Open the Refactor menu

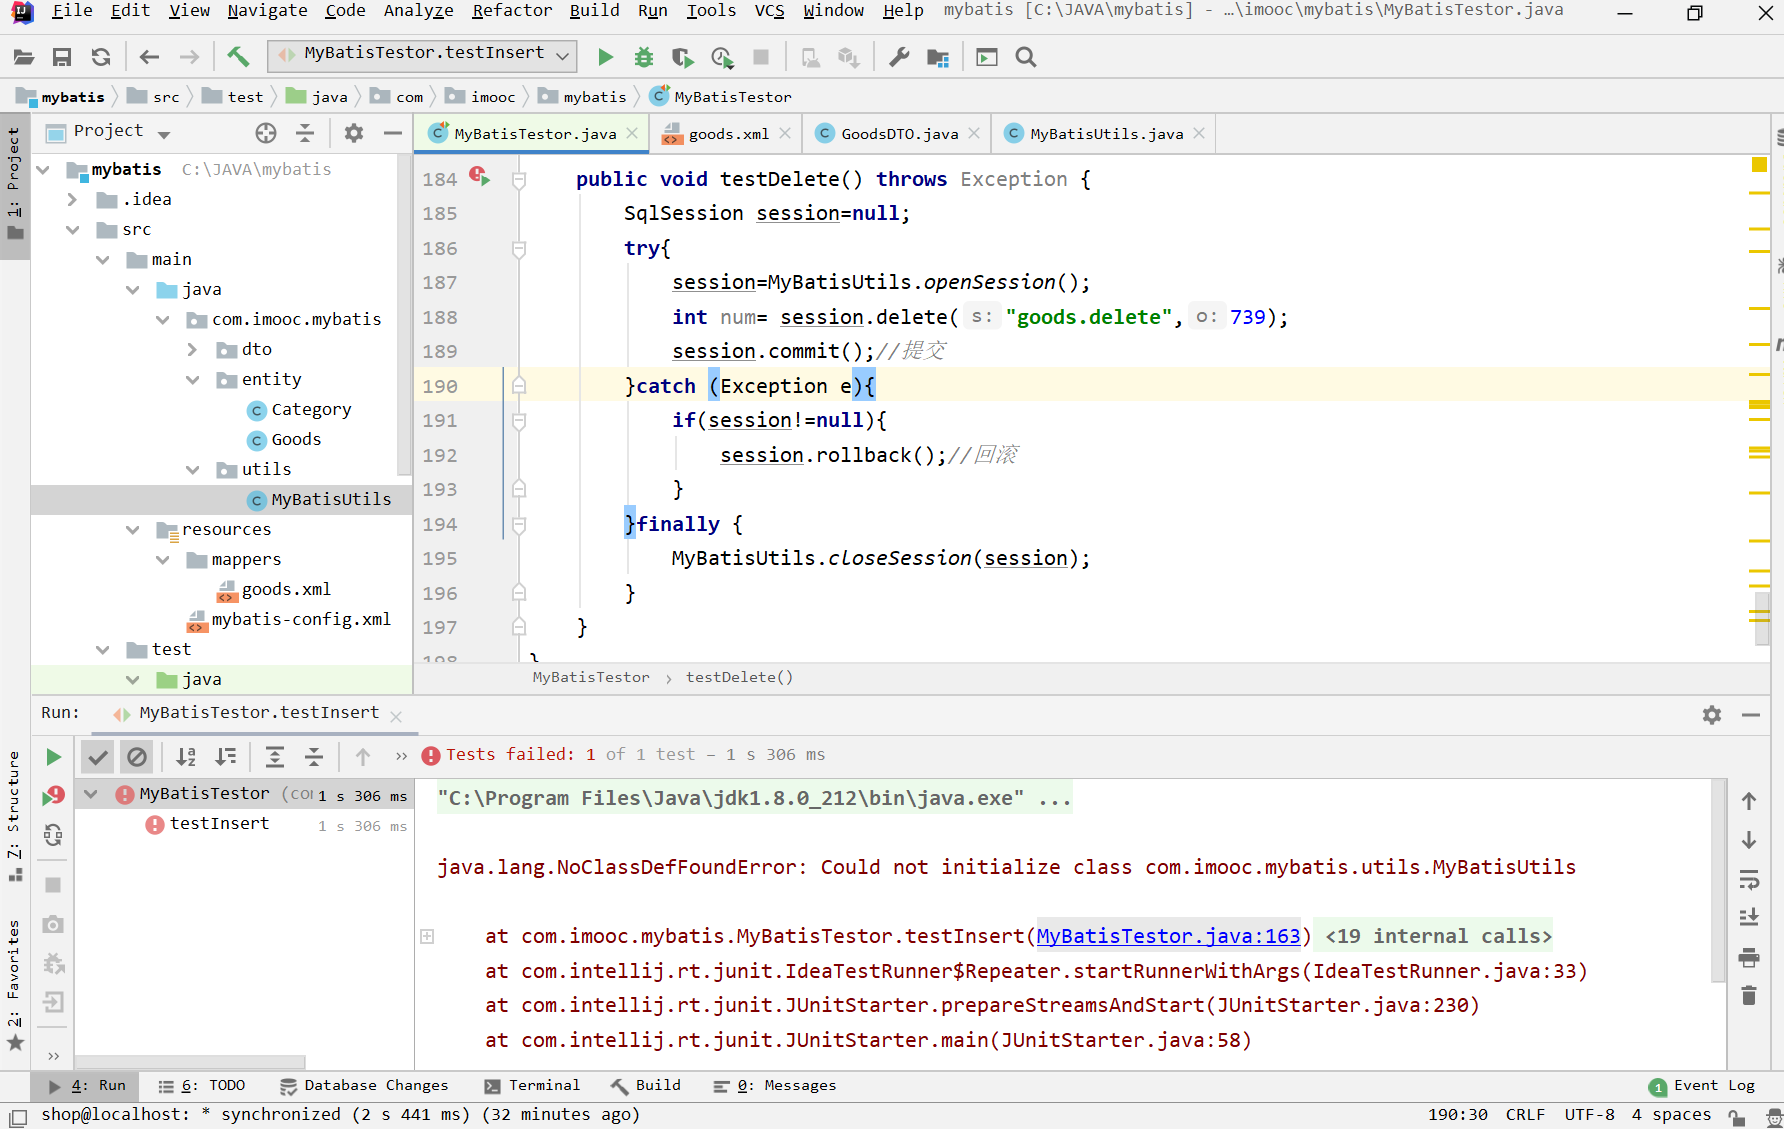click(x=512, y=11)
